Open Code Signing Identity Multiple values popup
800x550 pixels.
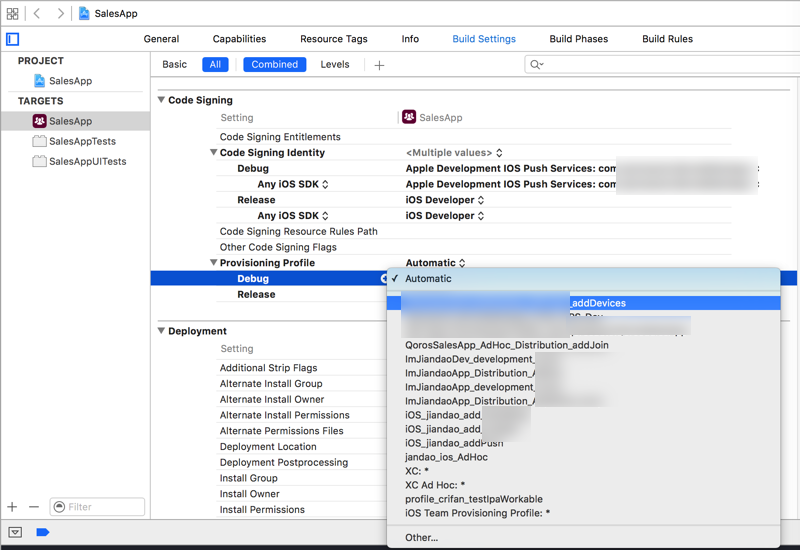(454, 153)
